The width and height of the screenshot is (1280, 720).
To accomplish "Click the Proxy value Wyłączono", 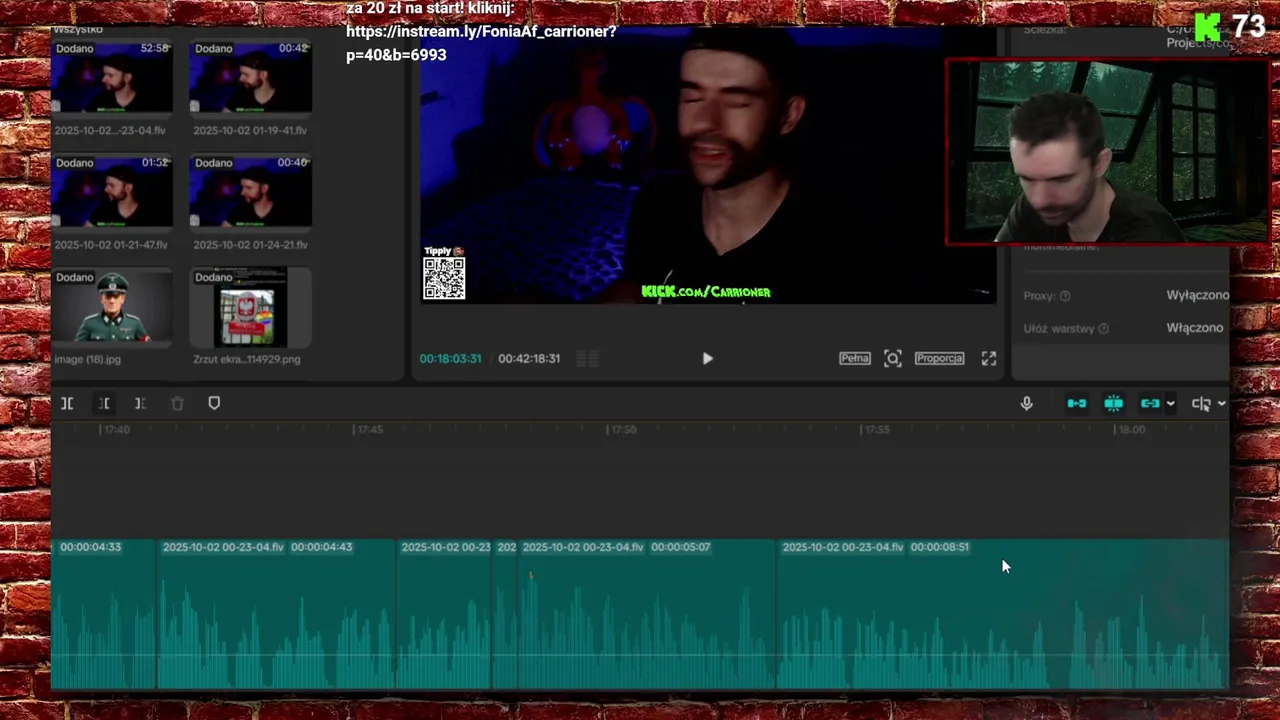I will pyautogui.click(x=1197, y=295).
